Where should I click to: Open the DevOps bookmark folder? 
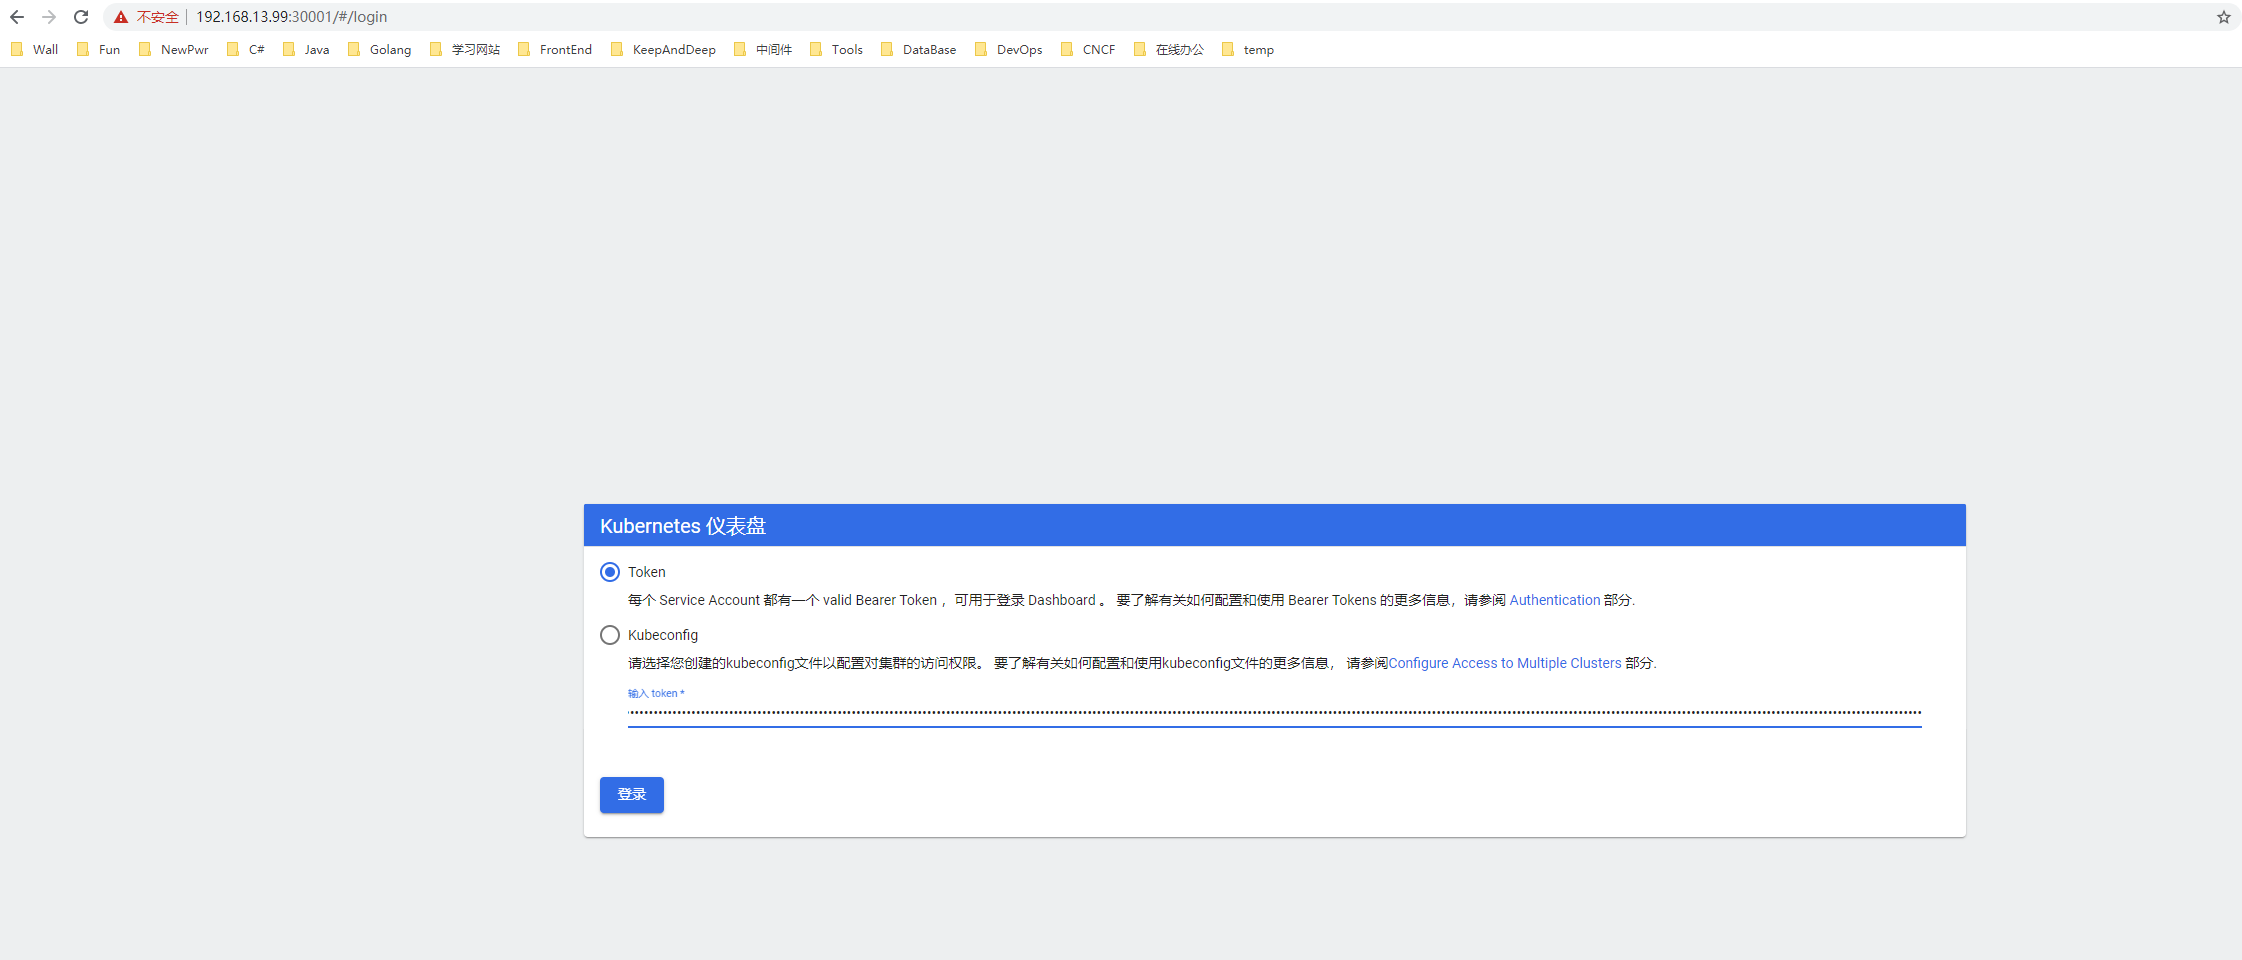coord(1008,49)
